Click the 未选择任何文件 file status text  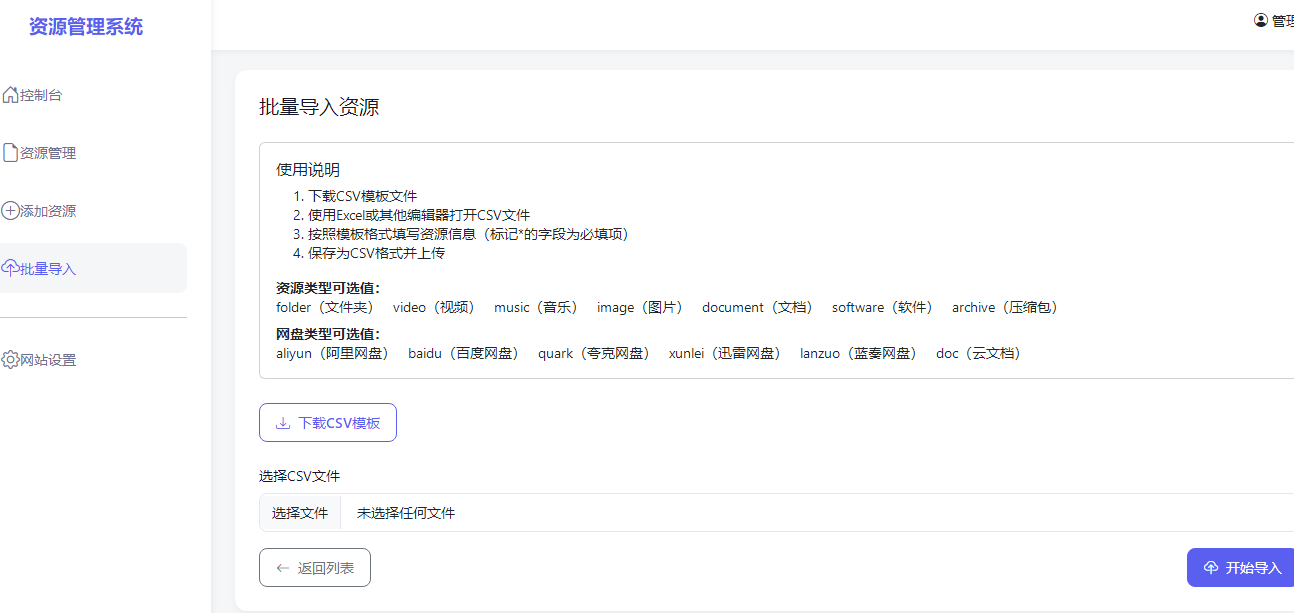[404, 512]
